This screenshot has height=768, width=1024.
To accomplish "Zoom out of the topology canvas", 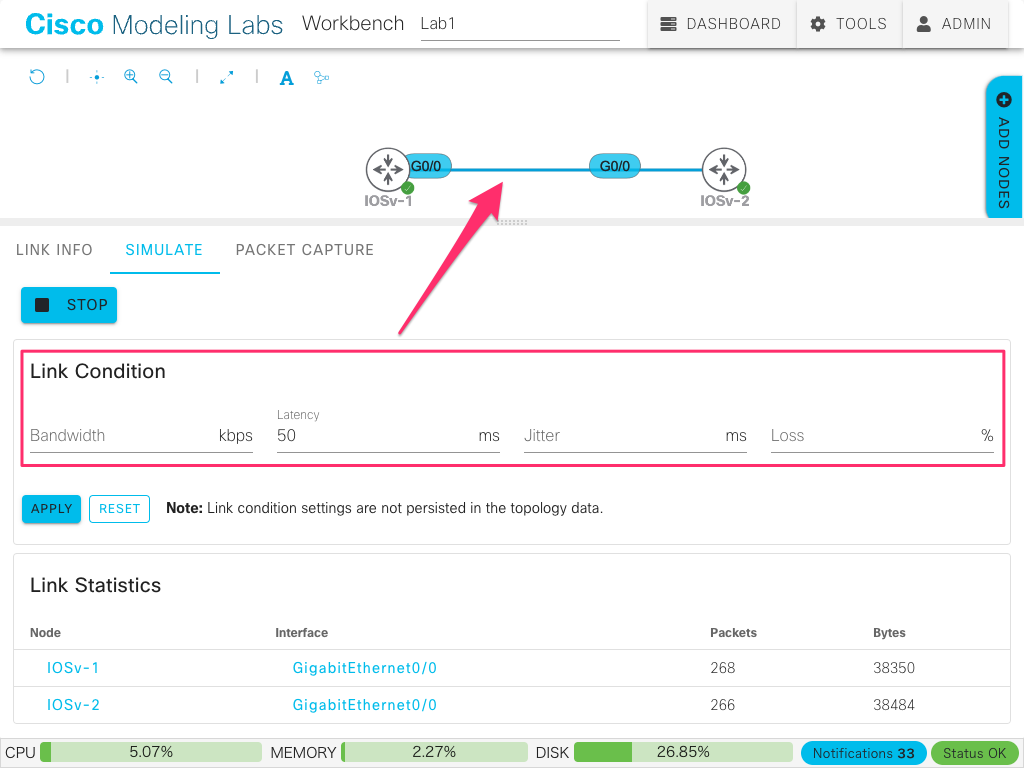I will [x=166, y=77].
